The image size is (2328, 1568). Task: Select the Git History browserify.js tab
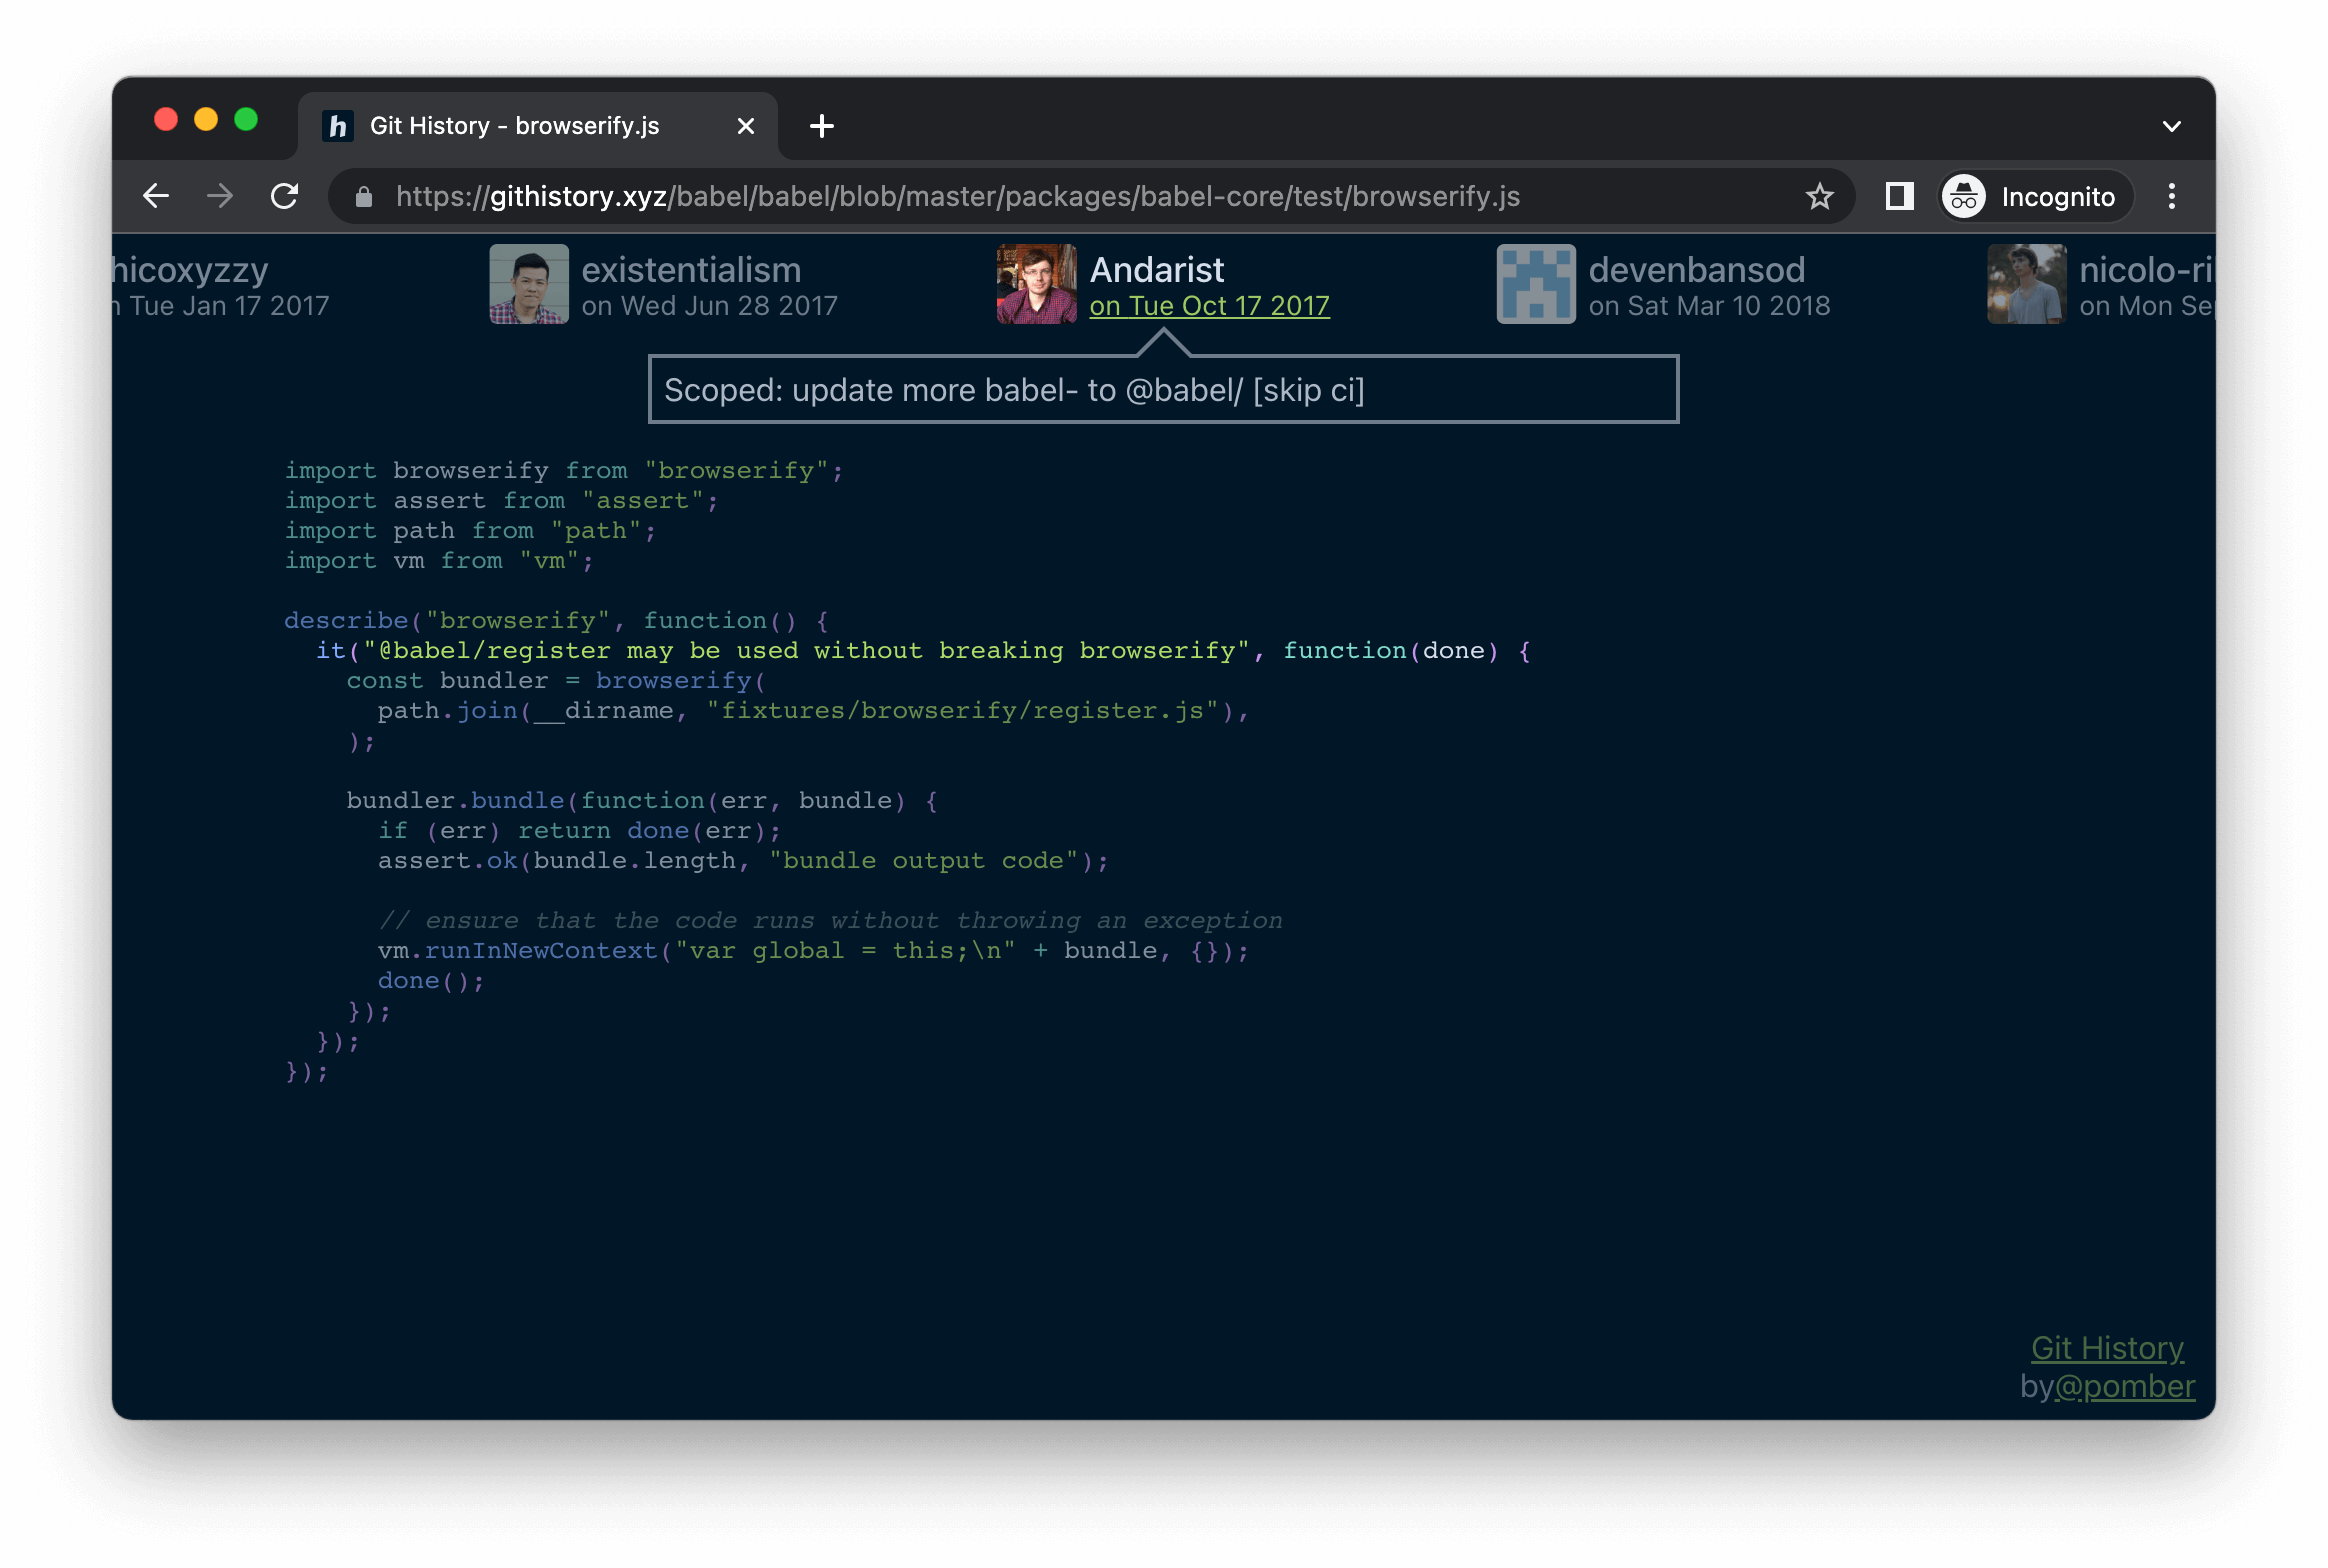(x=515, y=126)
